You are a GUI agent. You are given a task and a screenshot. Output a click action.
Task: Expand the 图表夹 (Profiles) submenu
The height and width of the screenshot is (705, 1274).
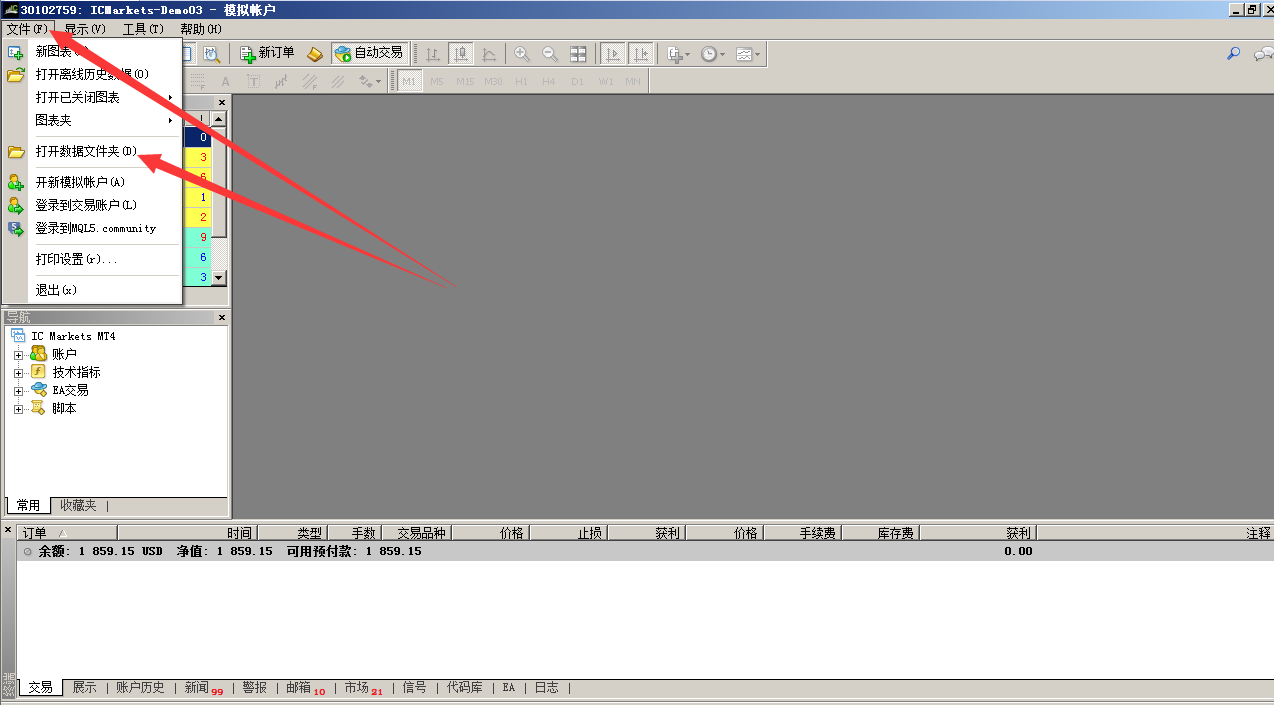point(92,120)
